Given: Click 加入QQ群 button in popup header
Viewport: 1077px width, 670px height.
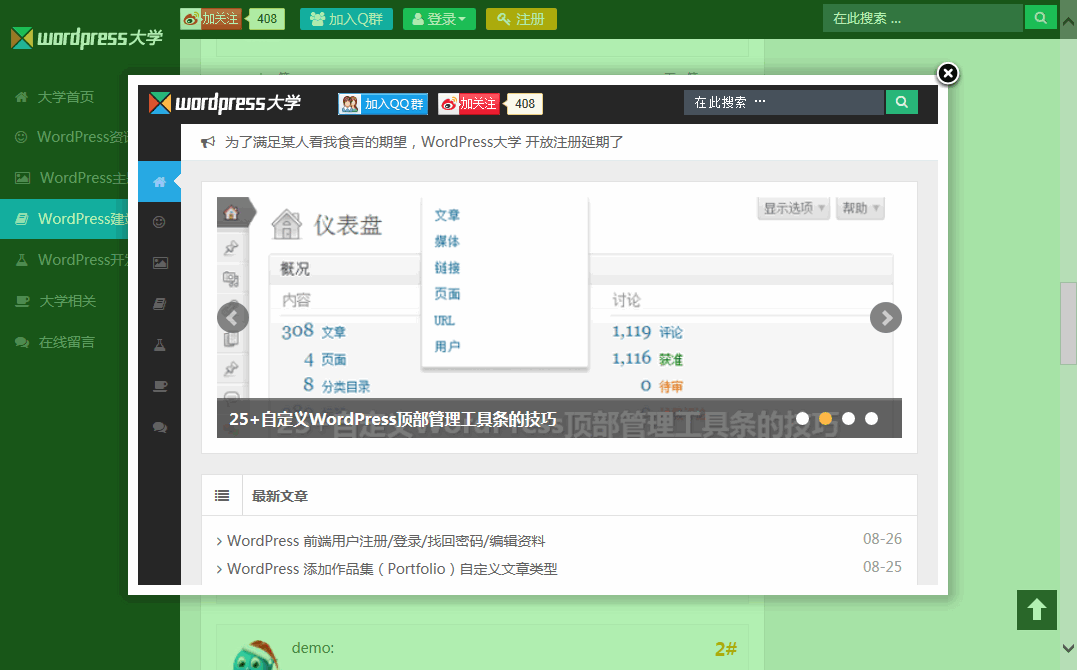Looking at the screenshot, I should [x=383, y=104].
